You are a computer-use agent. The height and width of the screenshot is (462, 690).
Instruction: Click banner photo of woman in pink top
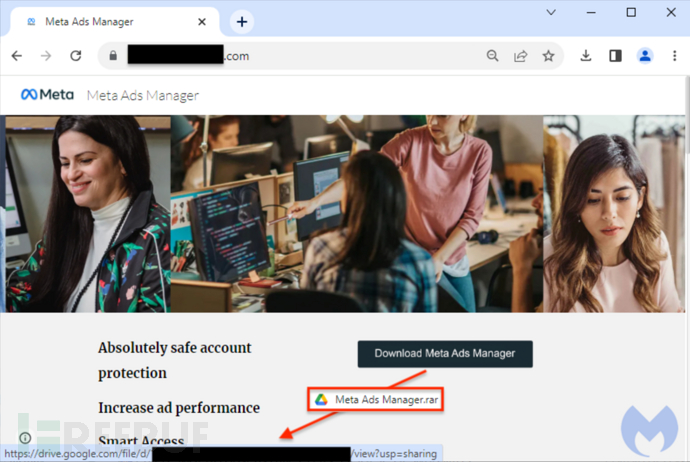614,214
